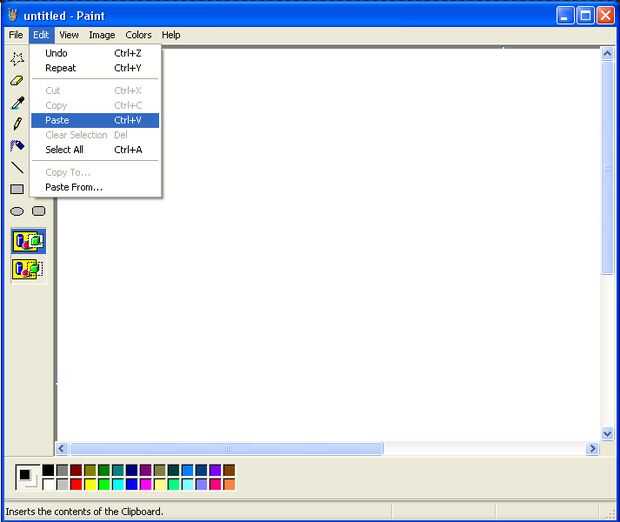Pick the dark green swatch in the top row
This screenshot has width=620, height=522.
coord(104,470)
